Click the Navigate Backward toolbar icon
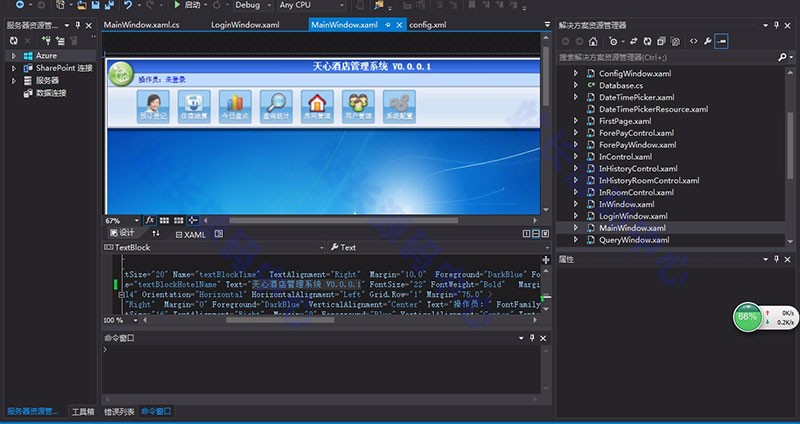 tap(19, 5)
